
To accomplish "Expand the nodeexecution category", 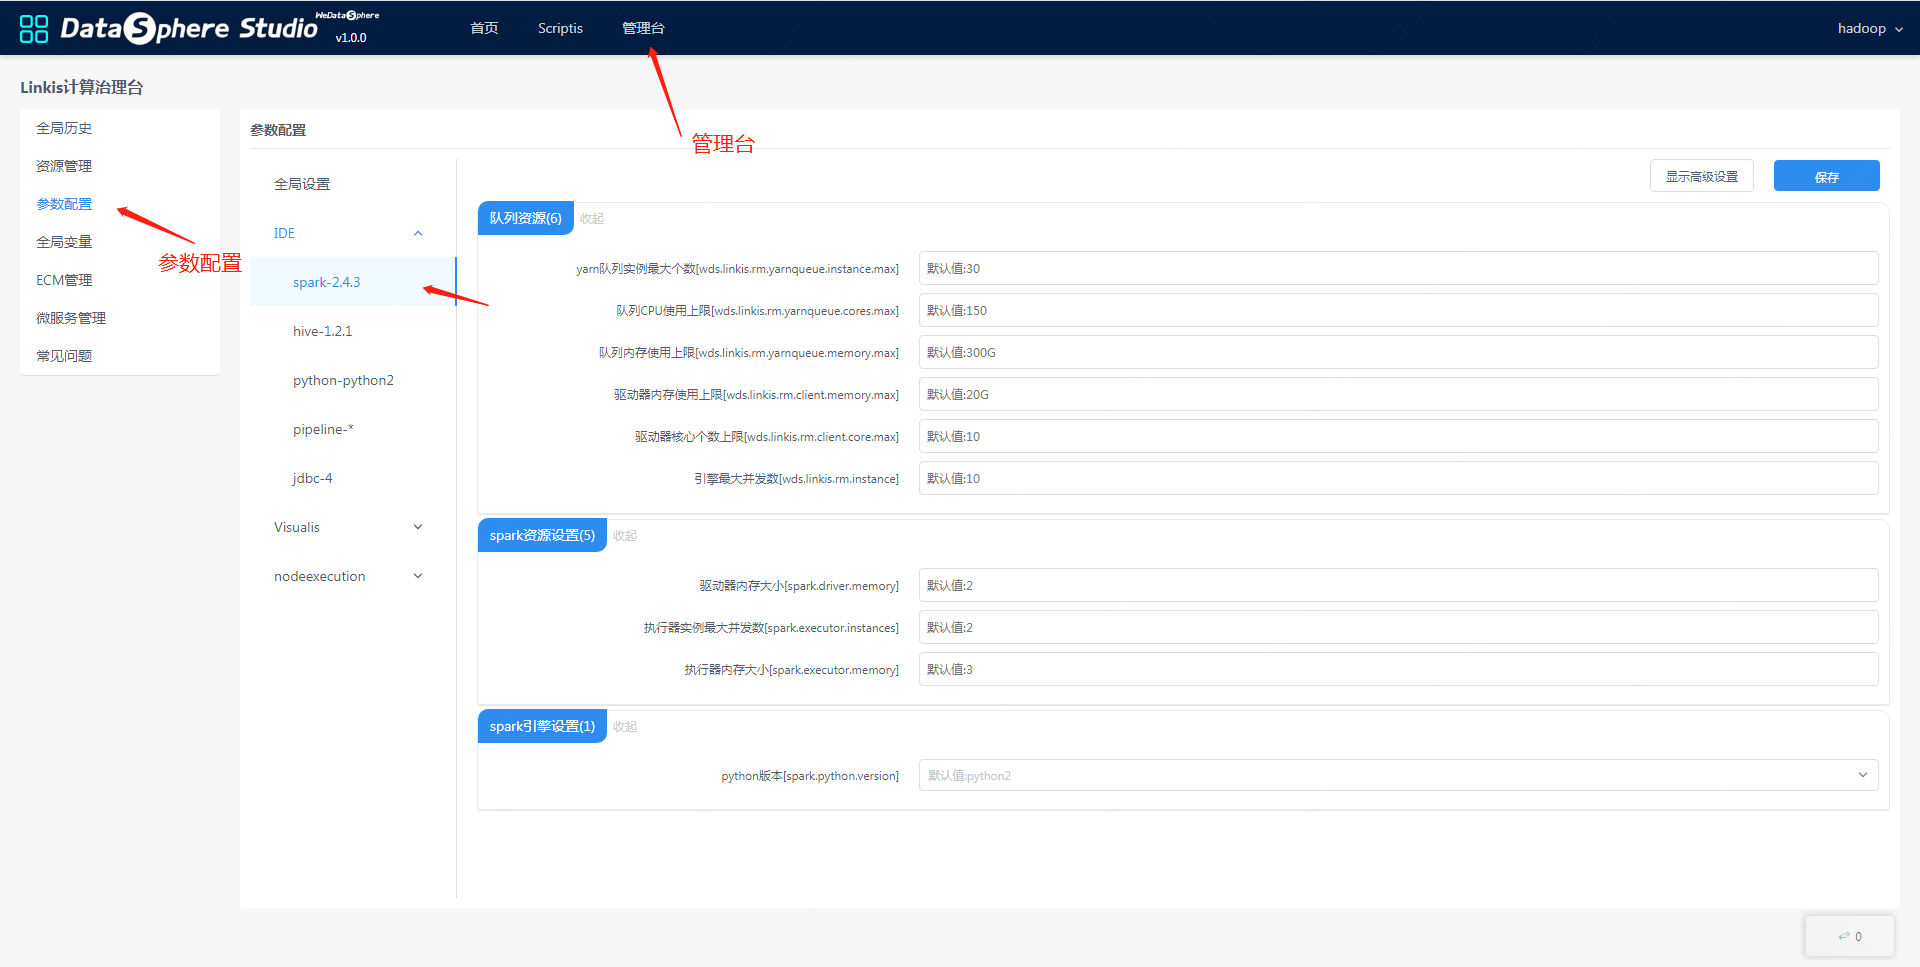I will click(x=418, y=576).
